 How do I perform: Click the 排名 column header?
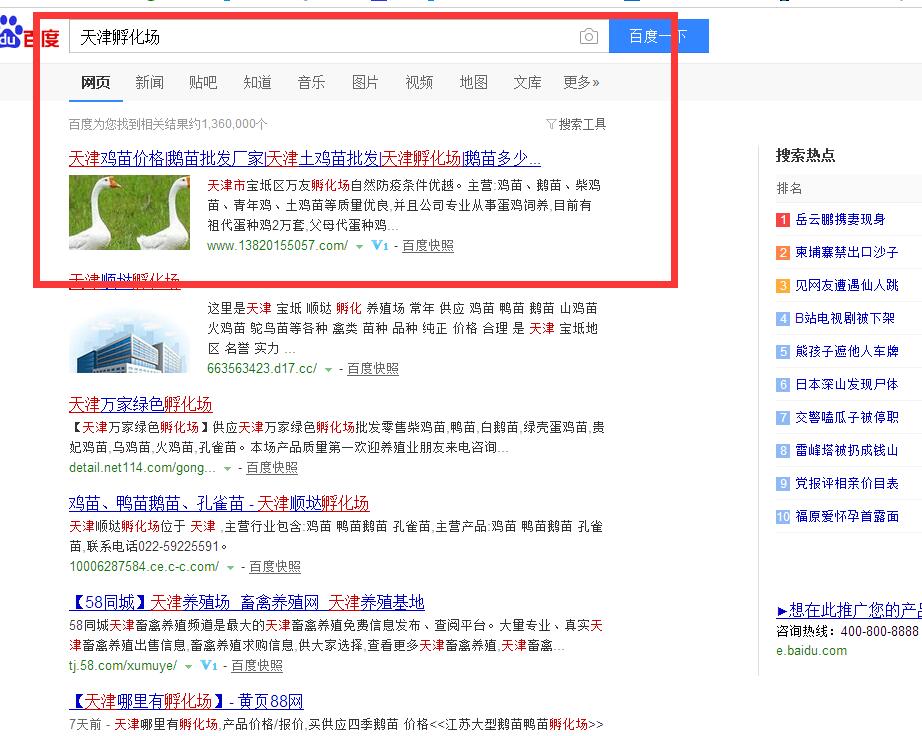coord(789,188)
